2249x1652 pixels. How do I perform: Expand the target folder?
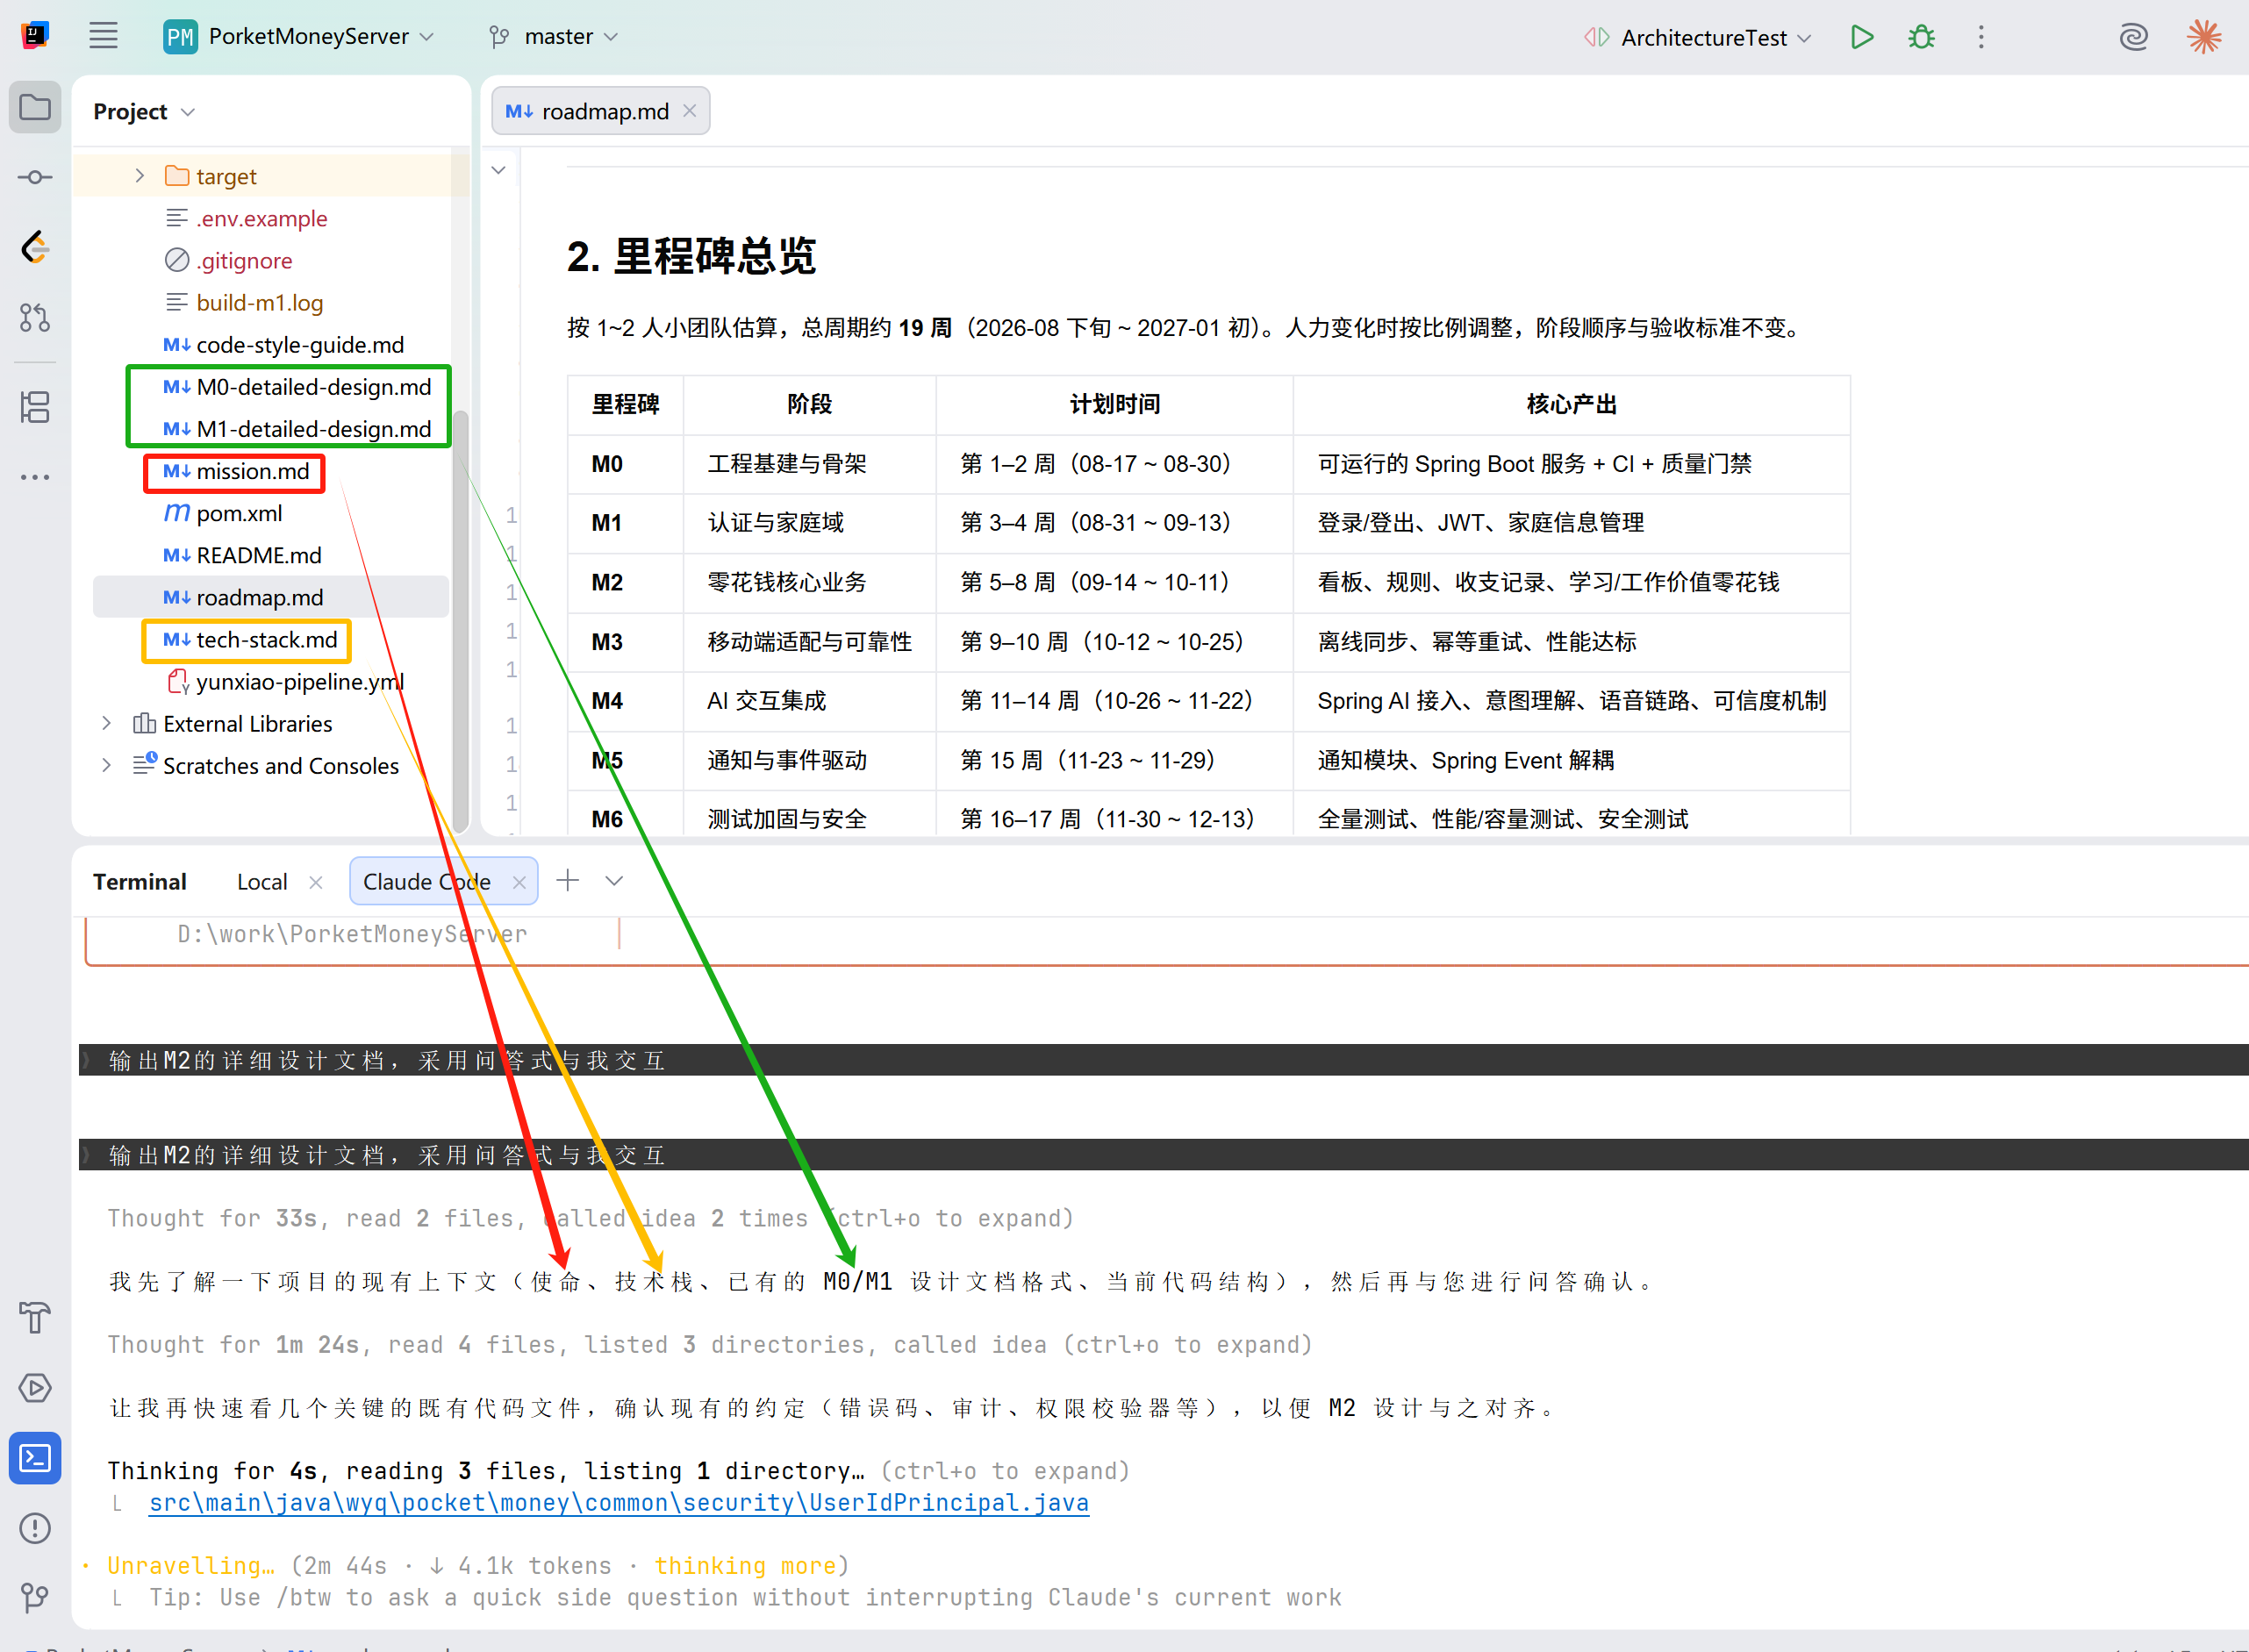(x=140, y=176)
